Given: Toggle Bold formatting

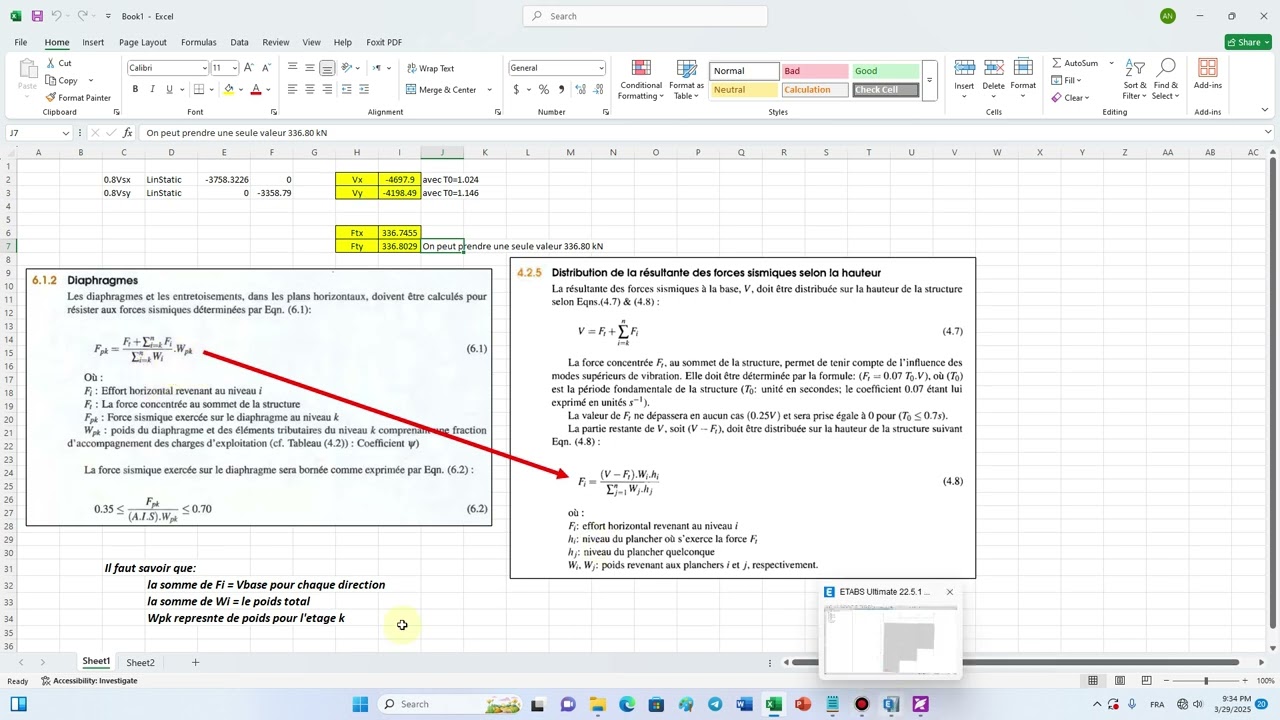Looking at the screenshot, I should [x=135, y=89].
